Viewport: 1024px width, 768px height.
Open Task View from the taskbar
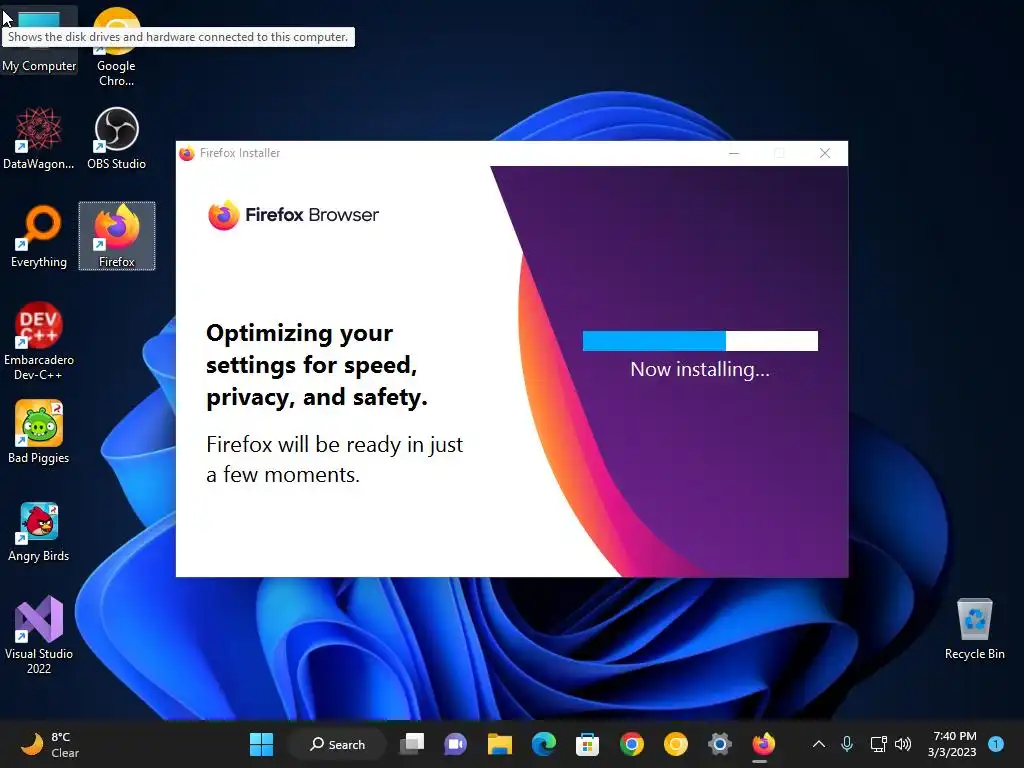(412, 744)
